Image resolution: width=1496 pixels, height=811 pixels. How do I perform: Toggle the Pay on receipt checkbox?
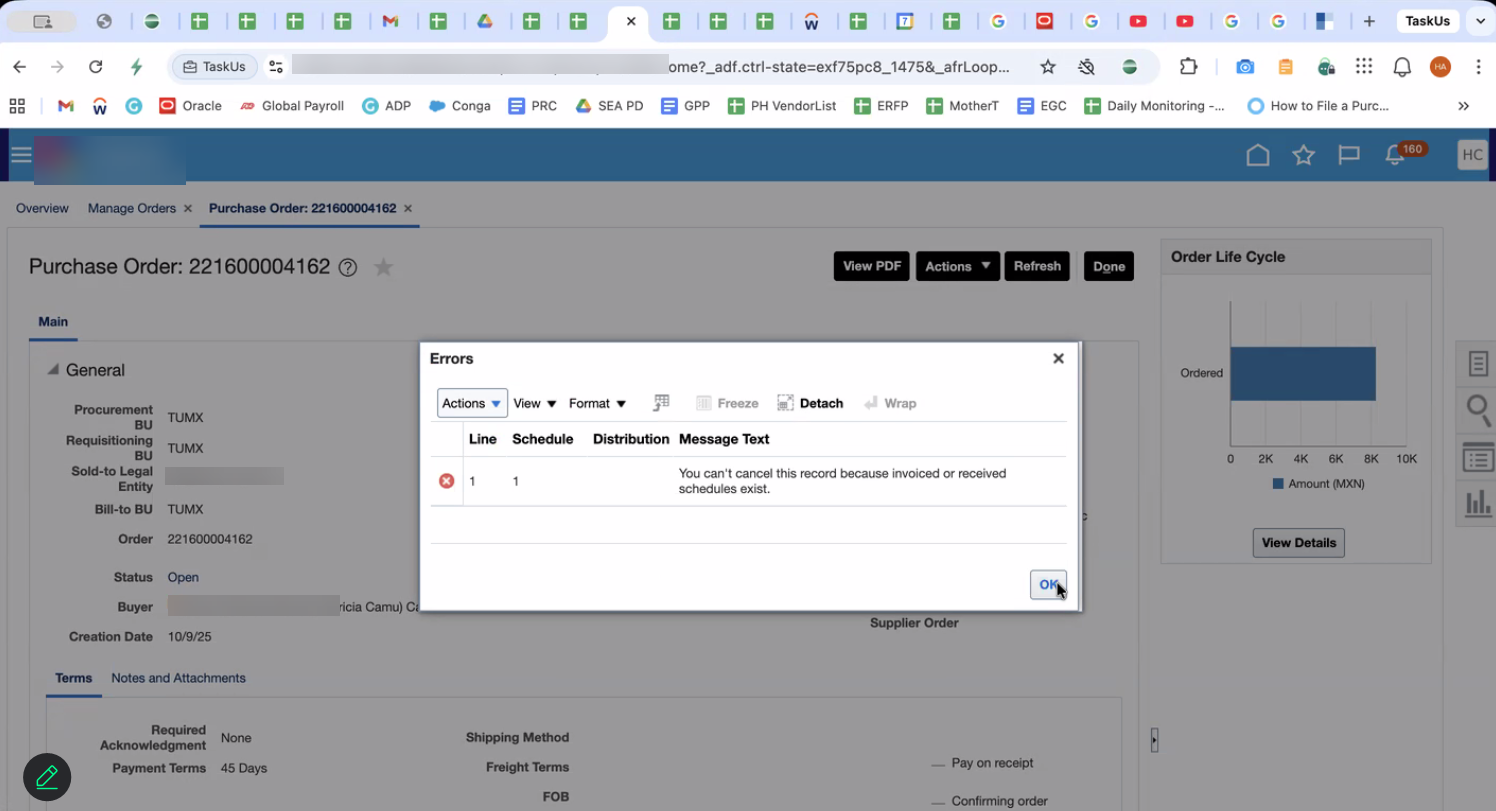pos(938,764)
